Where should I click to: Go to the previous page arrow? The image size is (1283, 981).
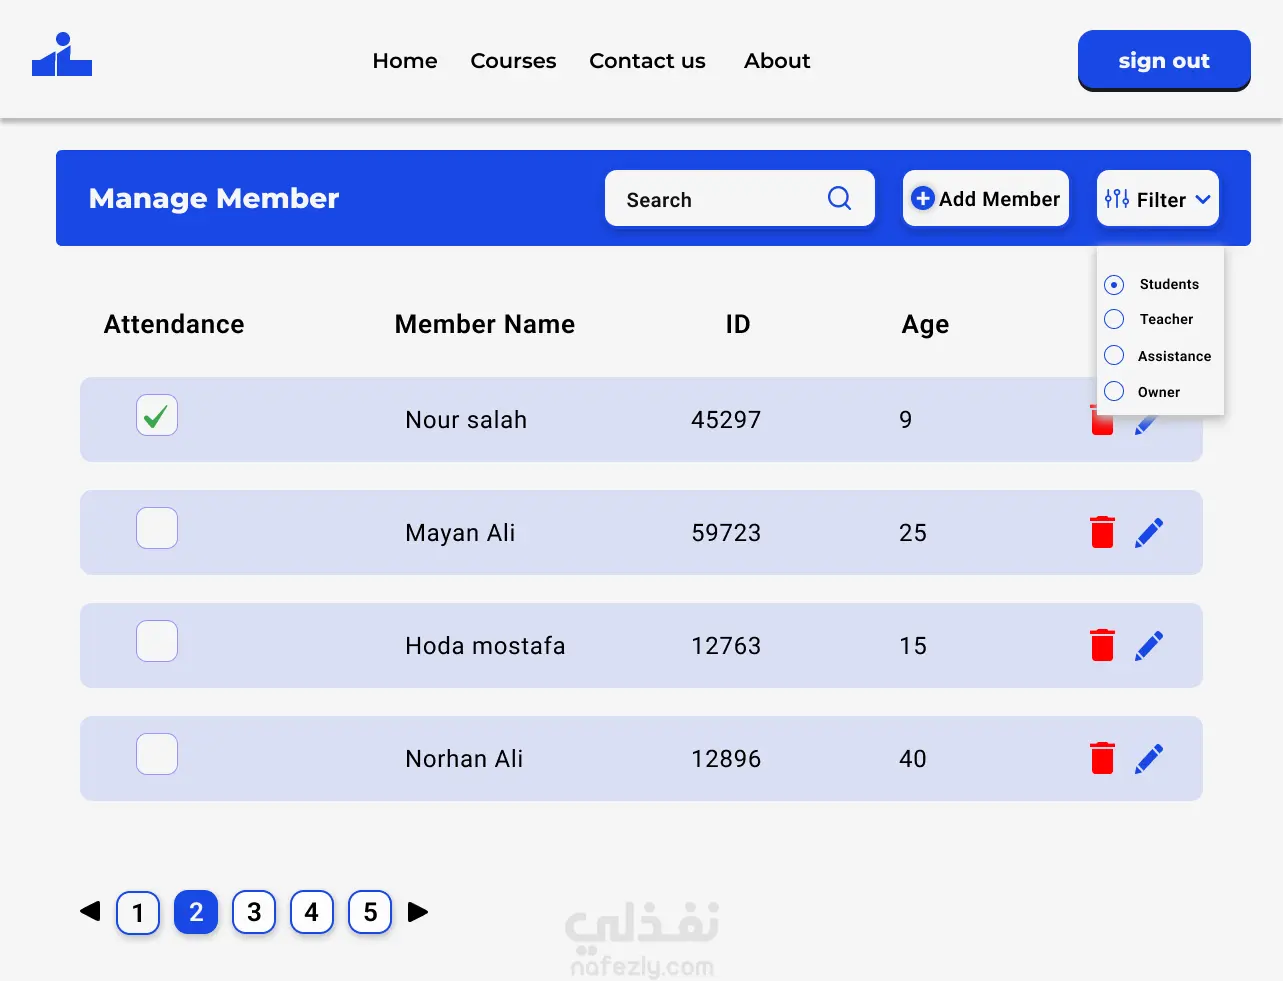coord(90,911)
